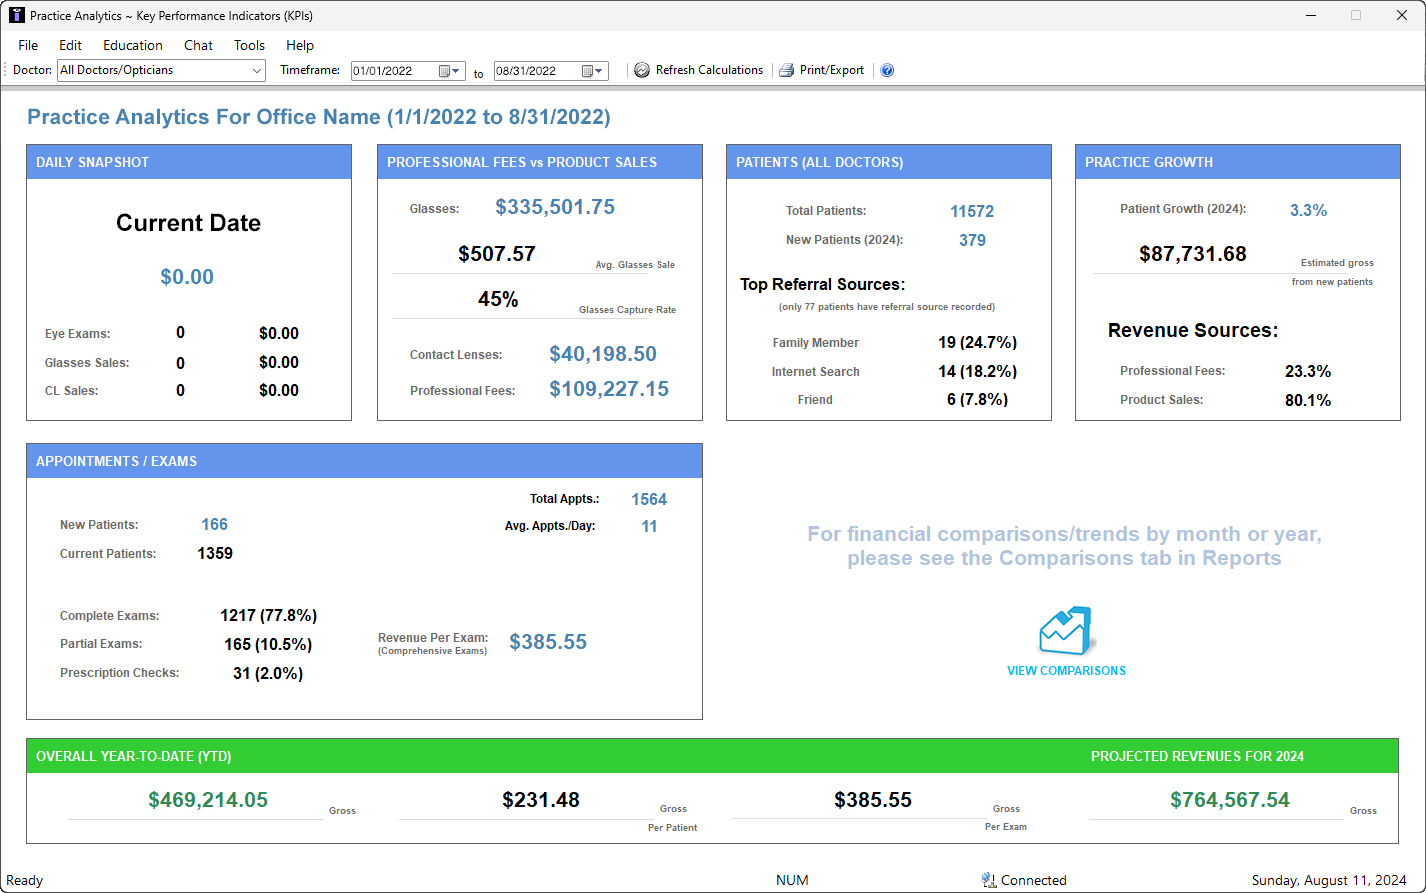Click the Practice Analytics app icon in title bar
Viewport: 1426px width, 893px height.
tap(16, 16)
